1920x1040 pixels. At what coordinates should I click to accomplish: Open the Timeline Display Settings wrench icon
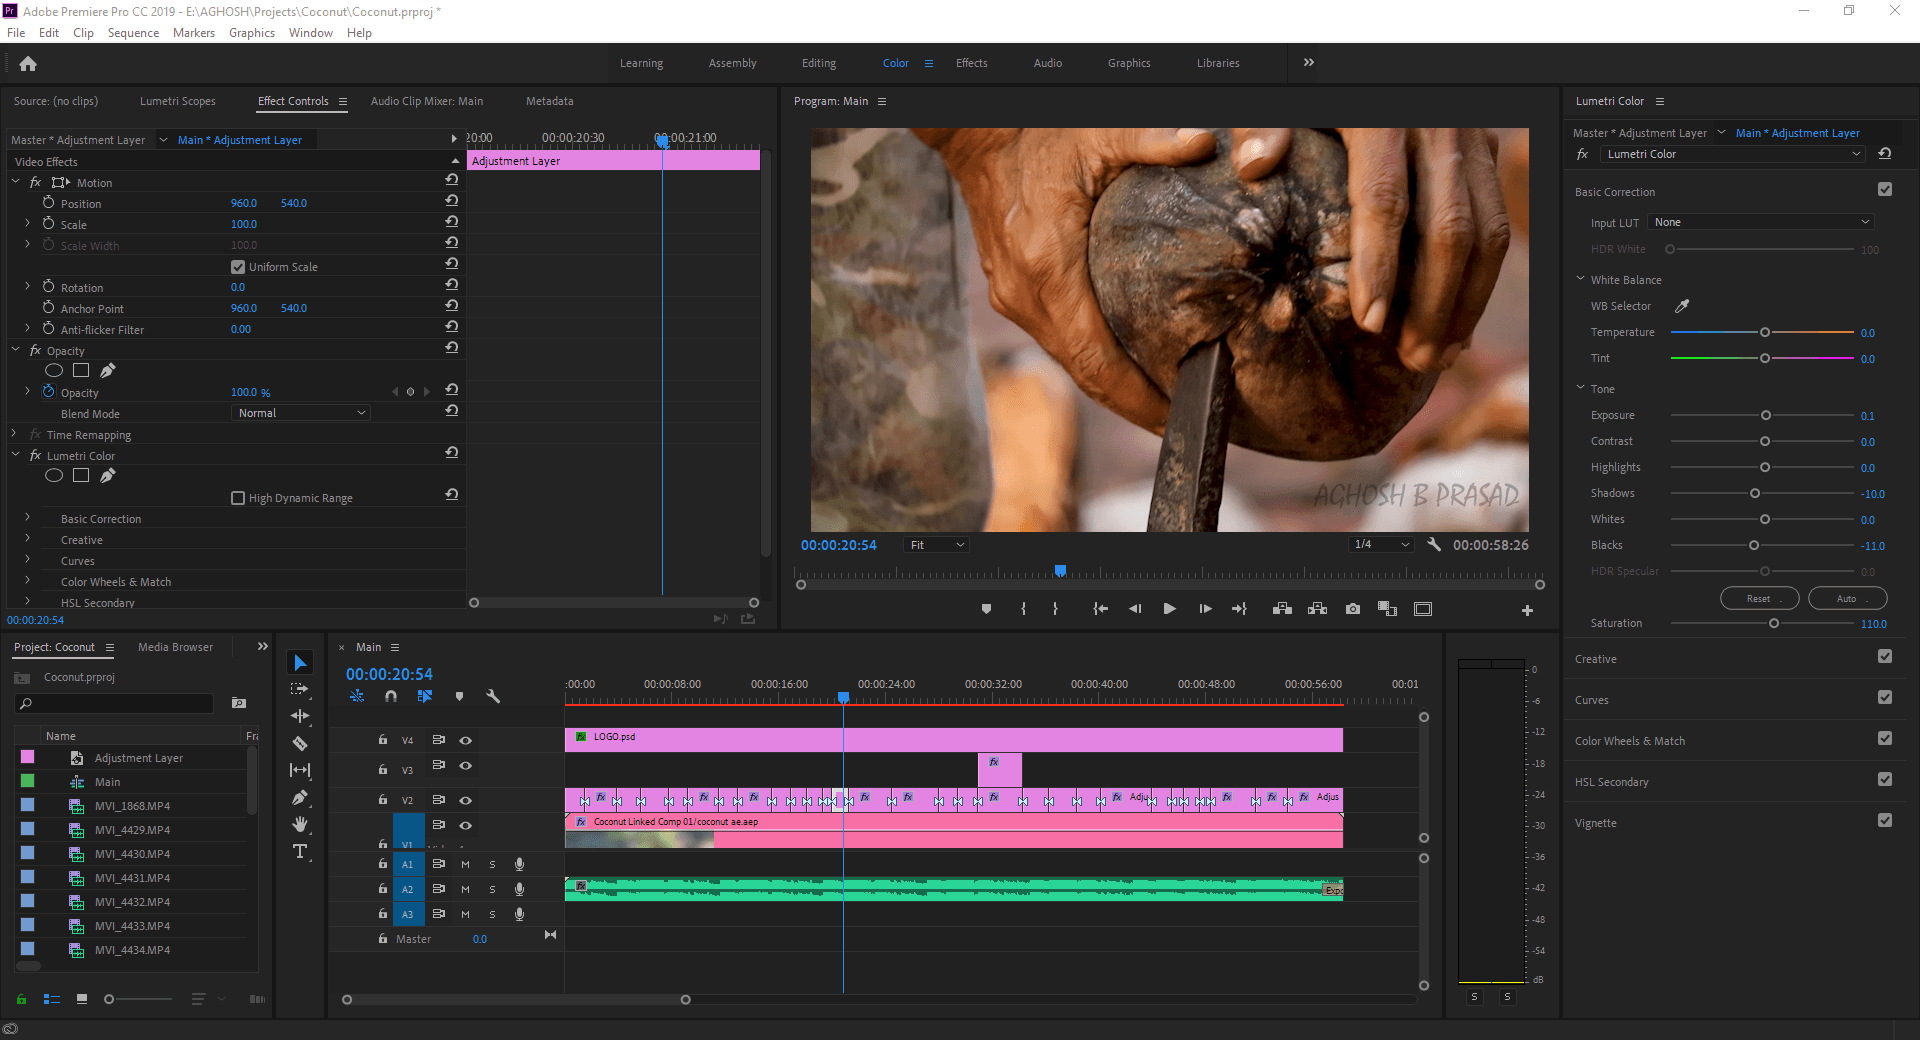(x=493, y=697)
